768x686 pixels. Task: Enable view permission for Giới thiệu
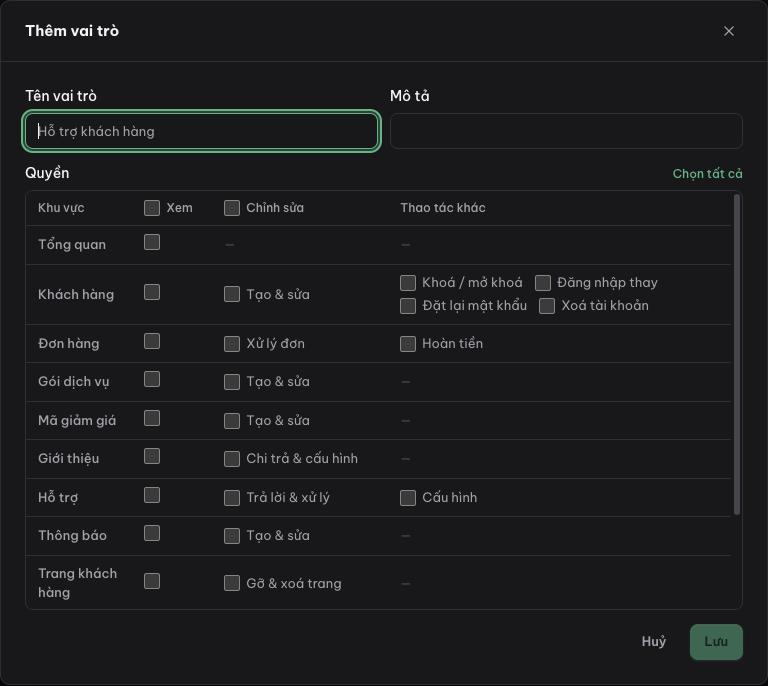pos(152,456)
